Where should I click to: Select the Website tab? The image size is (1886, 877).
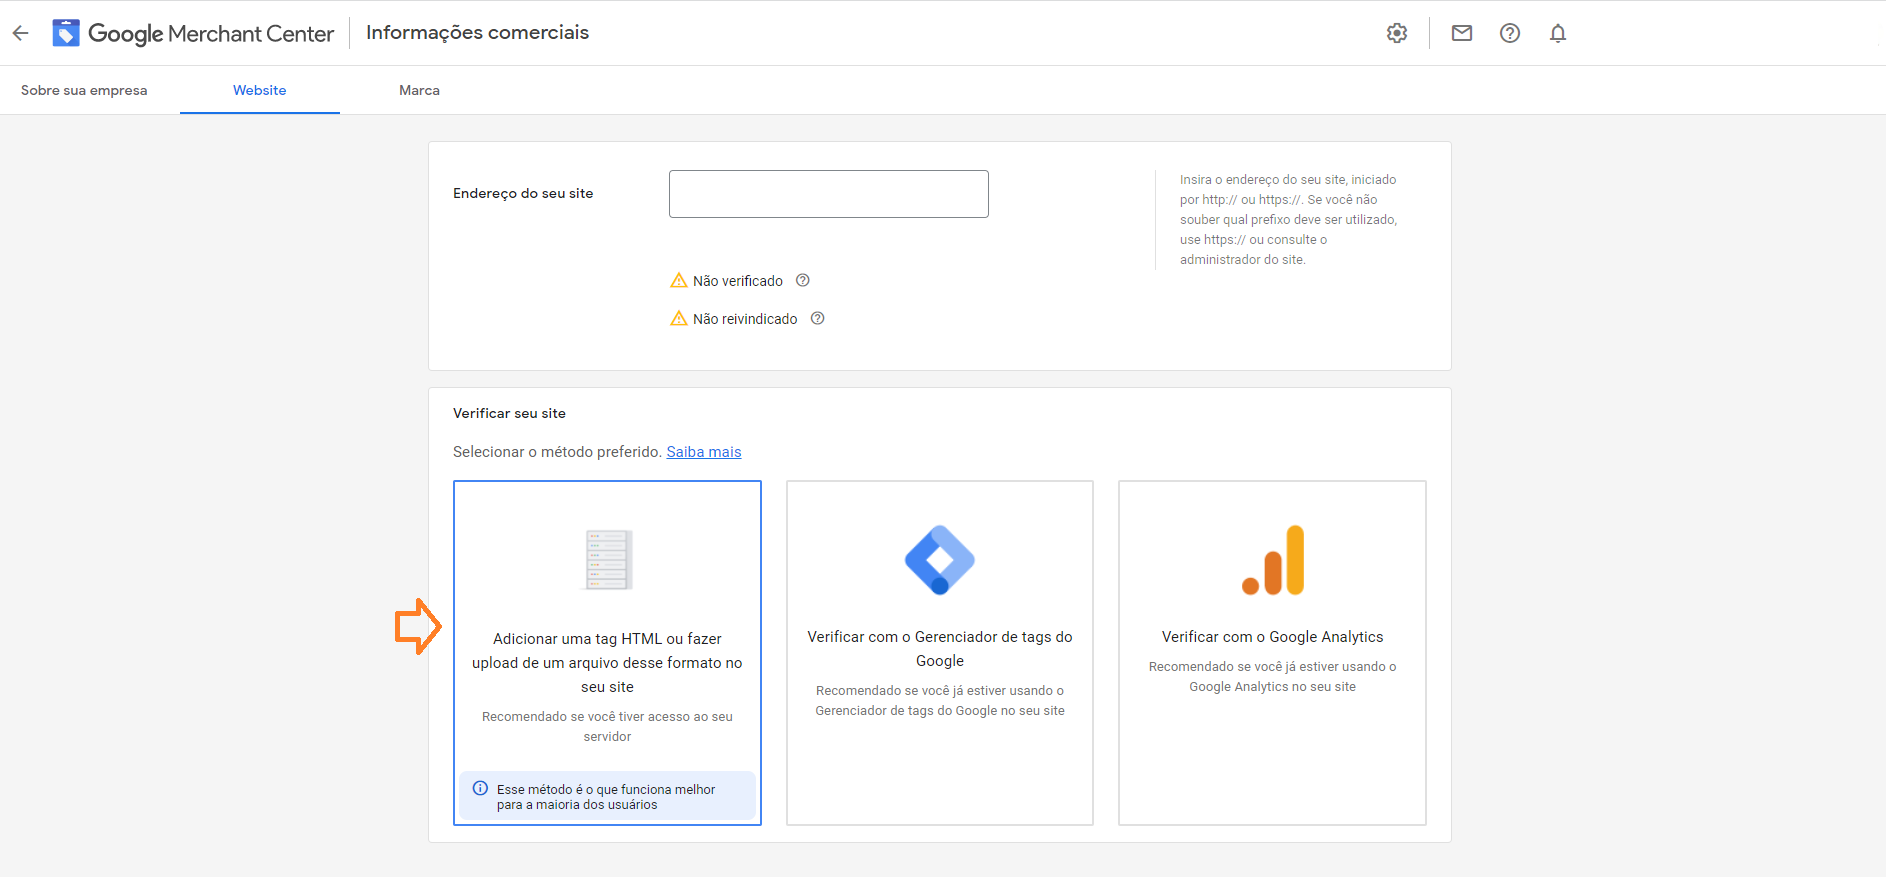click(260, 90)
